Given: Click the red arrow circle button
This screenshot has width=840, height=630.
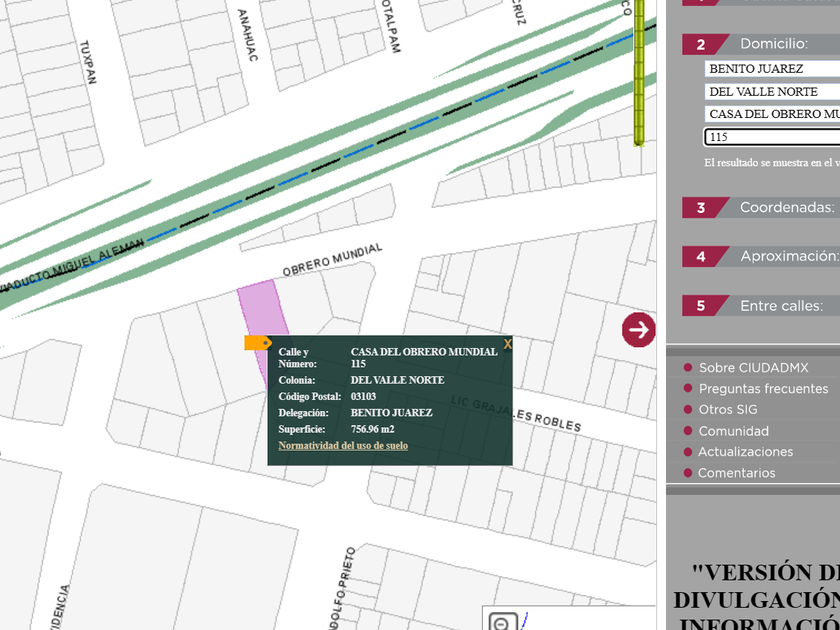Looking at the screenshot, I should tap(638, 329).
